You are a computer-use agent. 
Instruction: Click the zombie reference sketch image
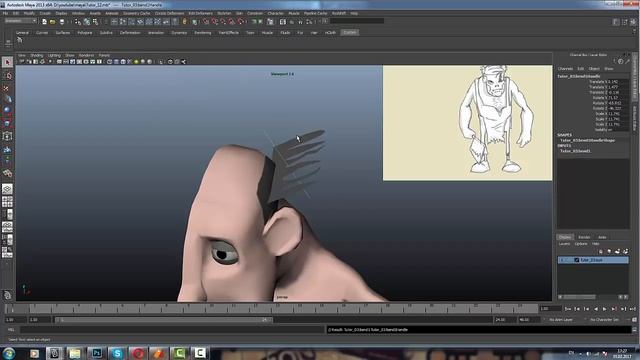click(x=467, y=123)
